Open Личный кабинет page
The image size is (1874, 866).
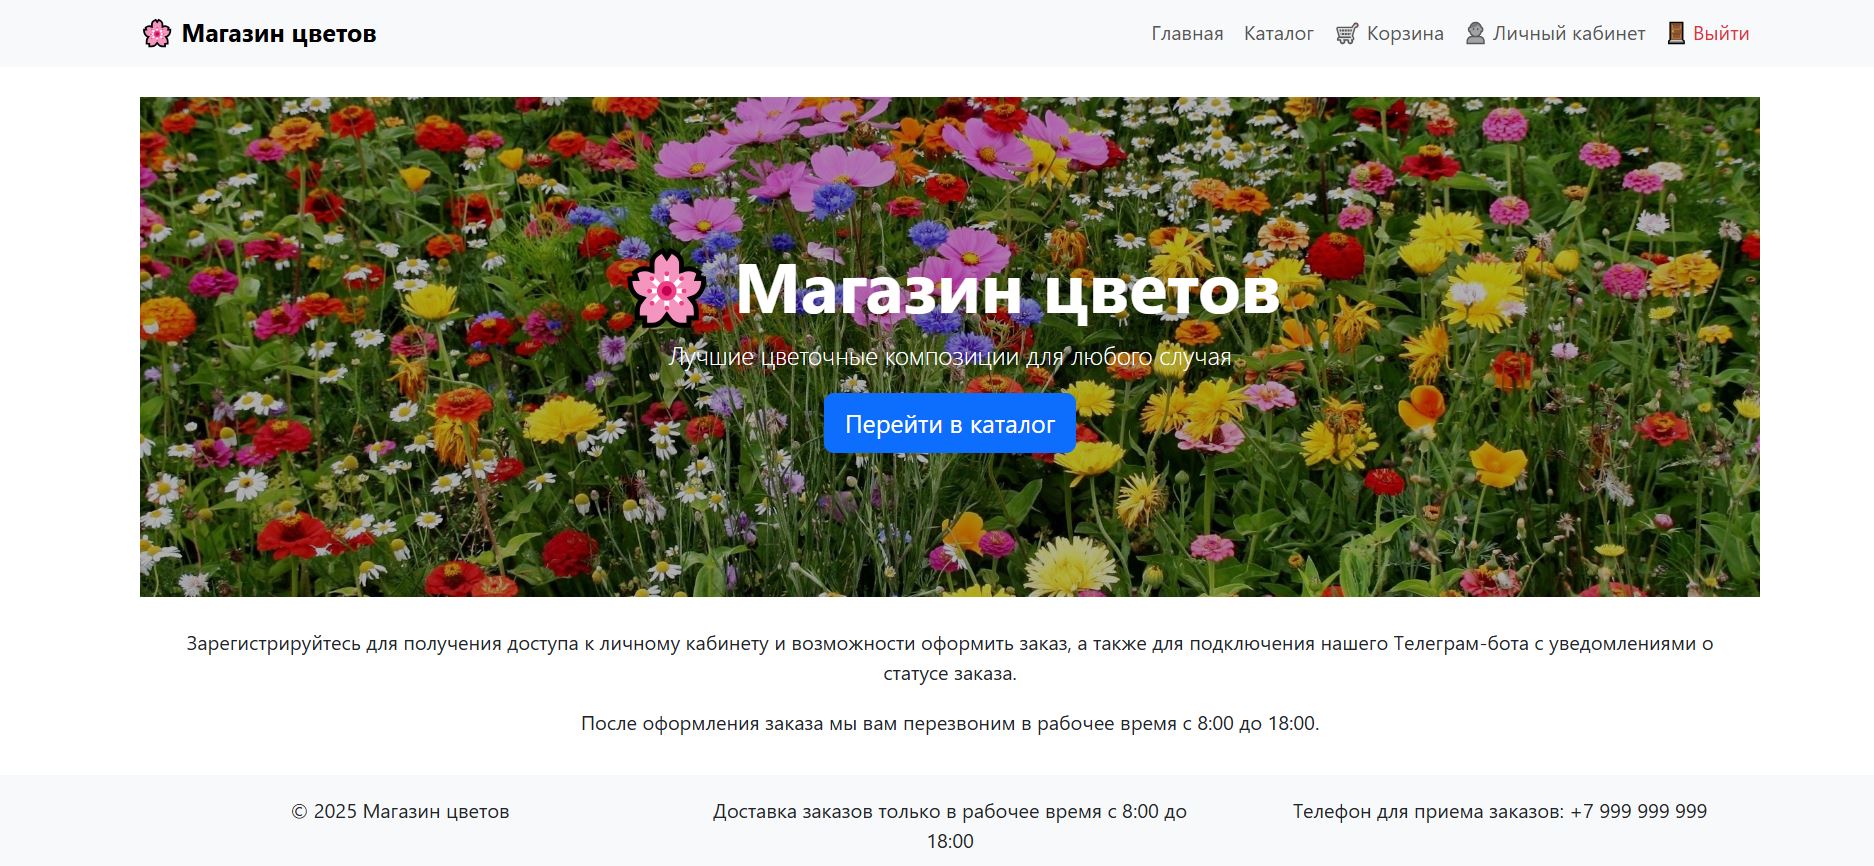(x=1569, y=34)
